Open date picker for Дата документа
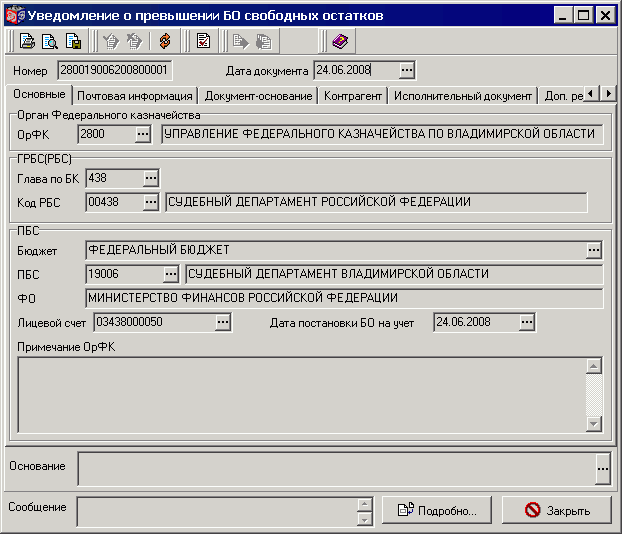Viewport: 622px width, 534px height. tap(407, 70)
